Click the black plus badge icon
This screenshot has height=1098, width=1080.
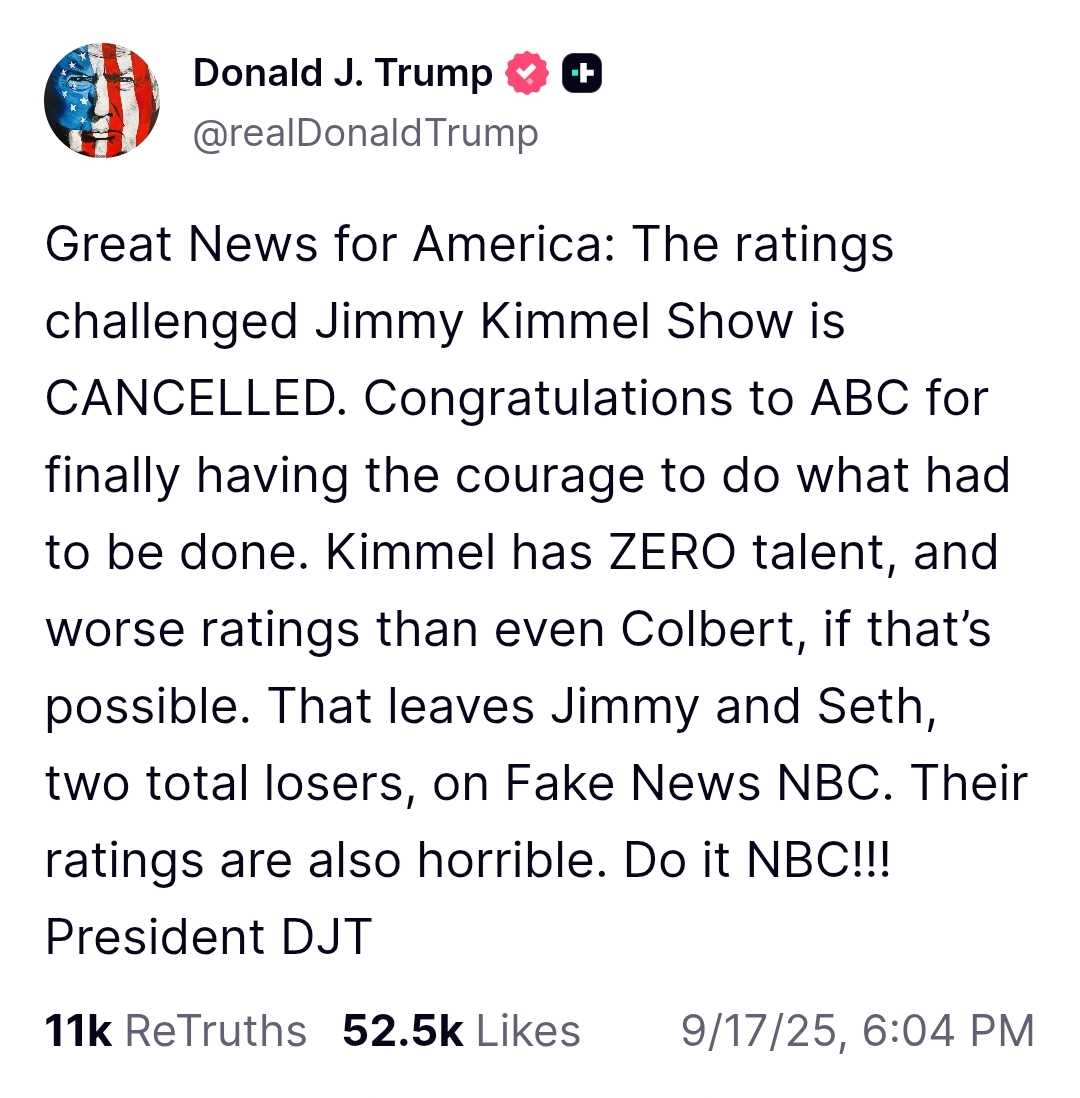(582, 73)
